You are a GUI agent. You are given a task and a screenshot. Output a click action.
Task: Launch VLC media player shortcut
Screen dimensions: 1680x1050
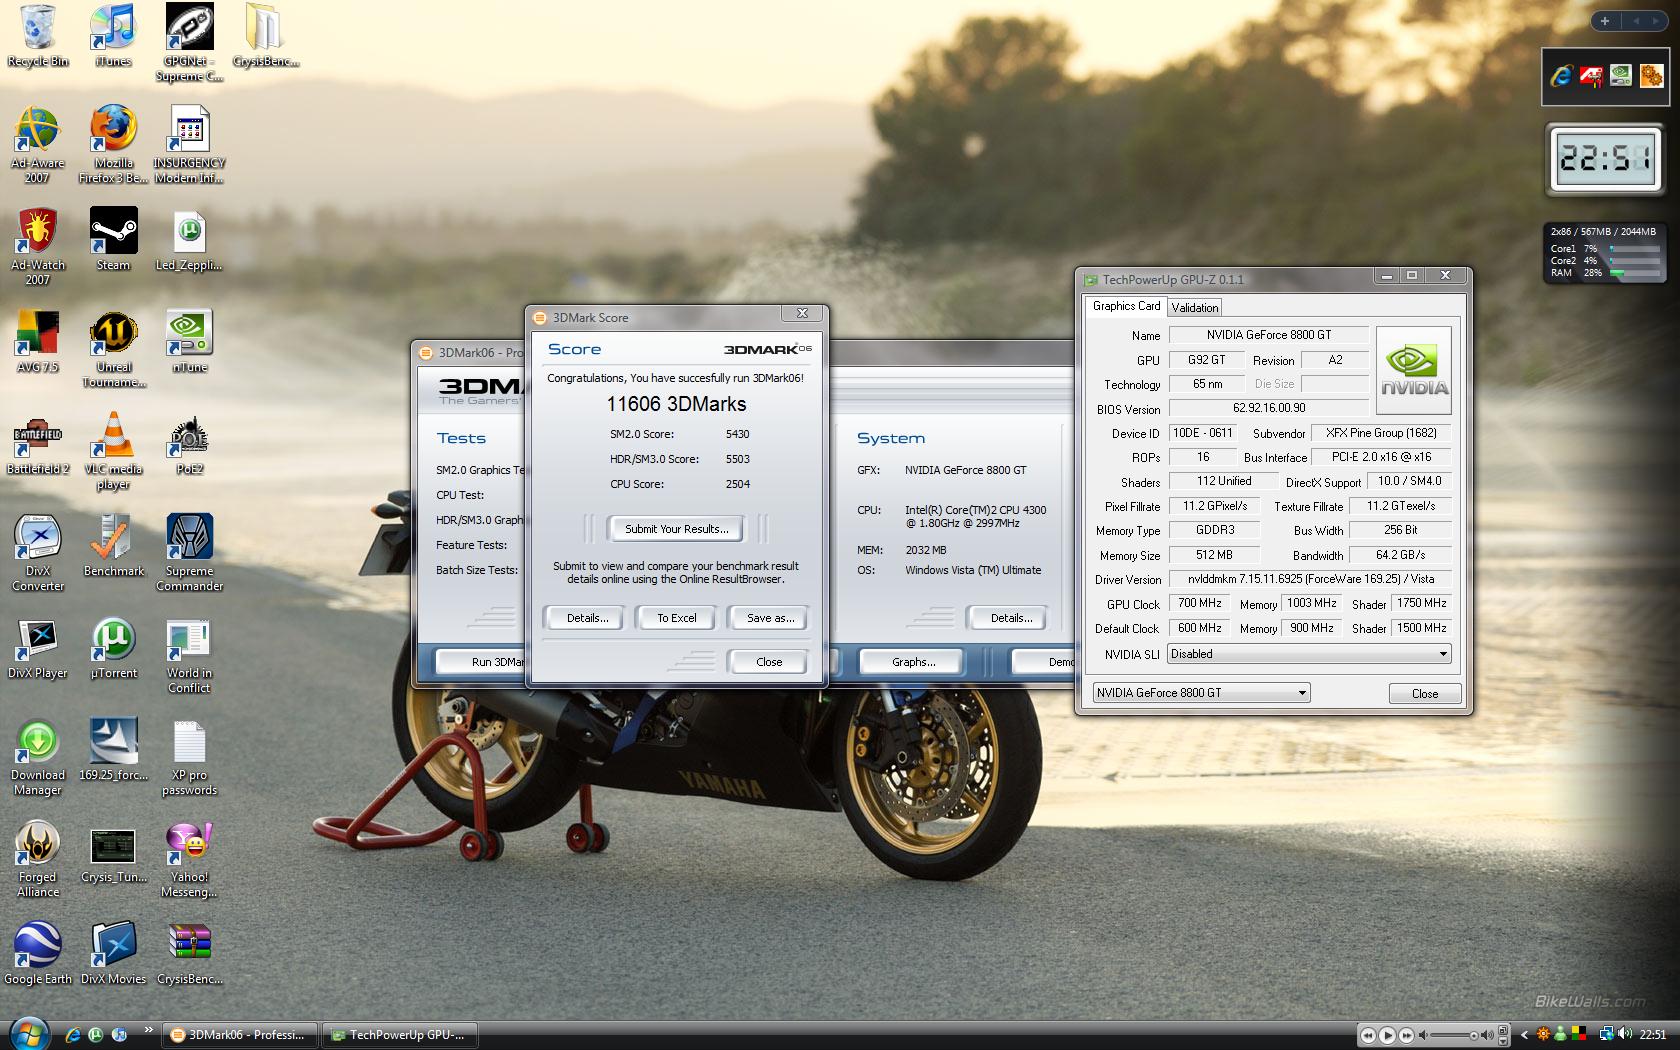[113, 450]
